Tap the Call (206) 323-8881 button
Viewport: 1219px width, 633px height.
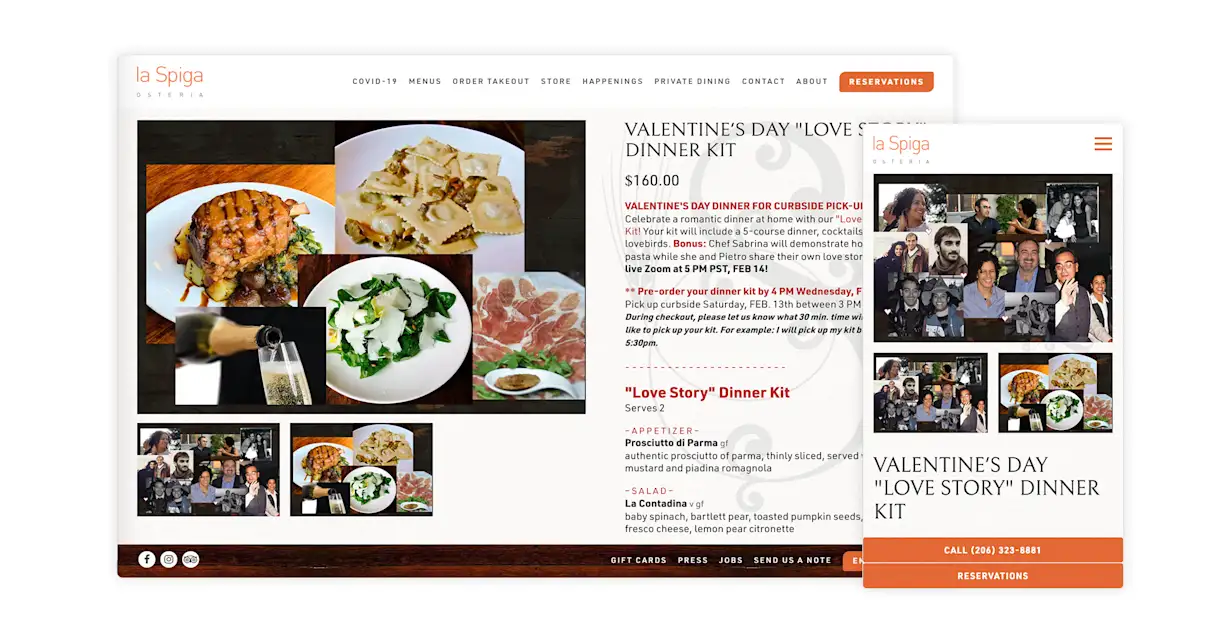993,550
